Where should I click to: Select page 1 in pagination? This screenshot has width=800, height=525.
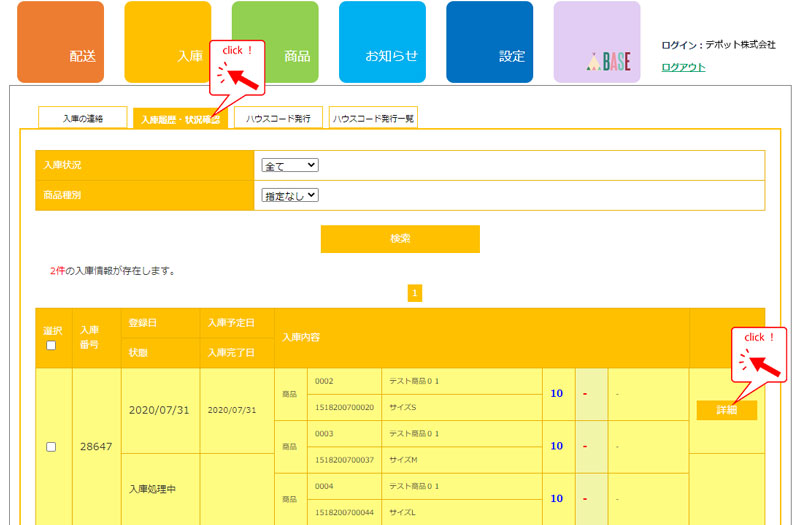click(x=415, y=293)
